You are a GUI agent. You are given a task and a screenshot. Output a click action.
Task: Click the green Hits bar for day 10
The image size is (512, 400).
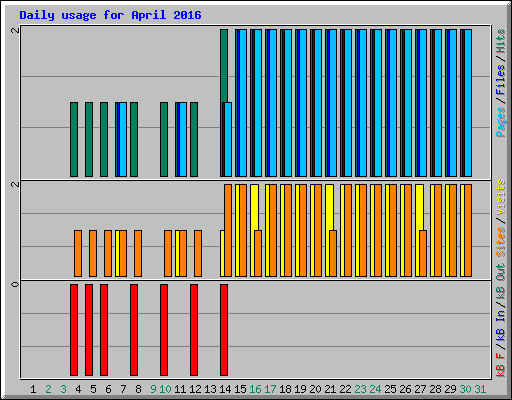[x=164, y=139]
